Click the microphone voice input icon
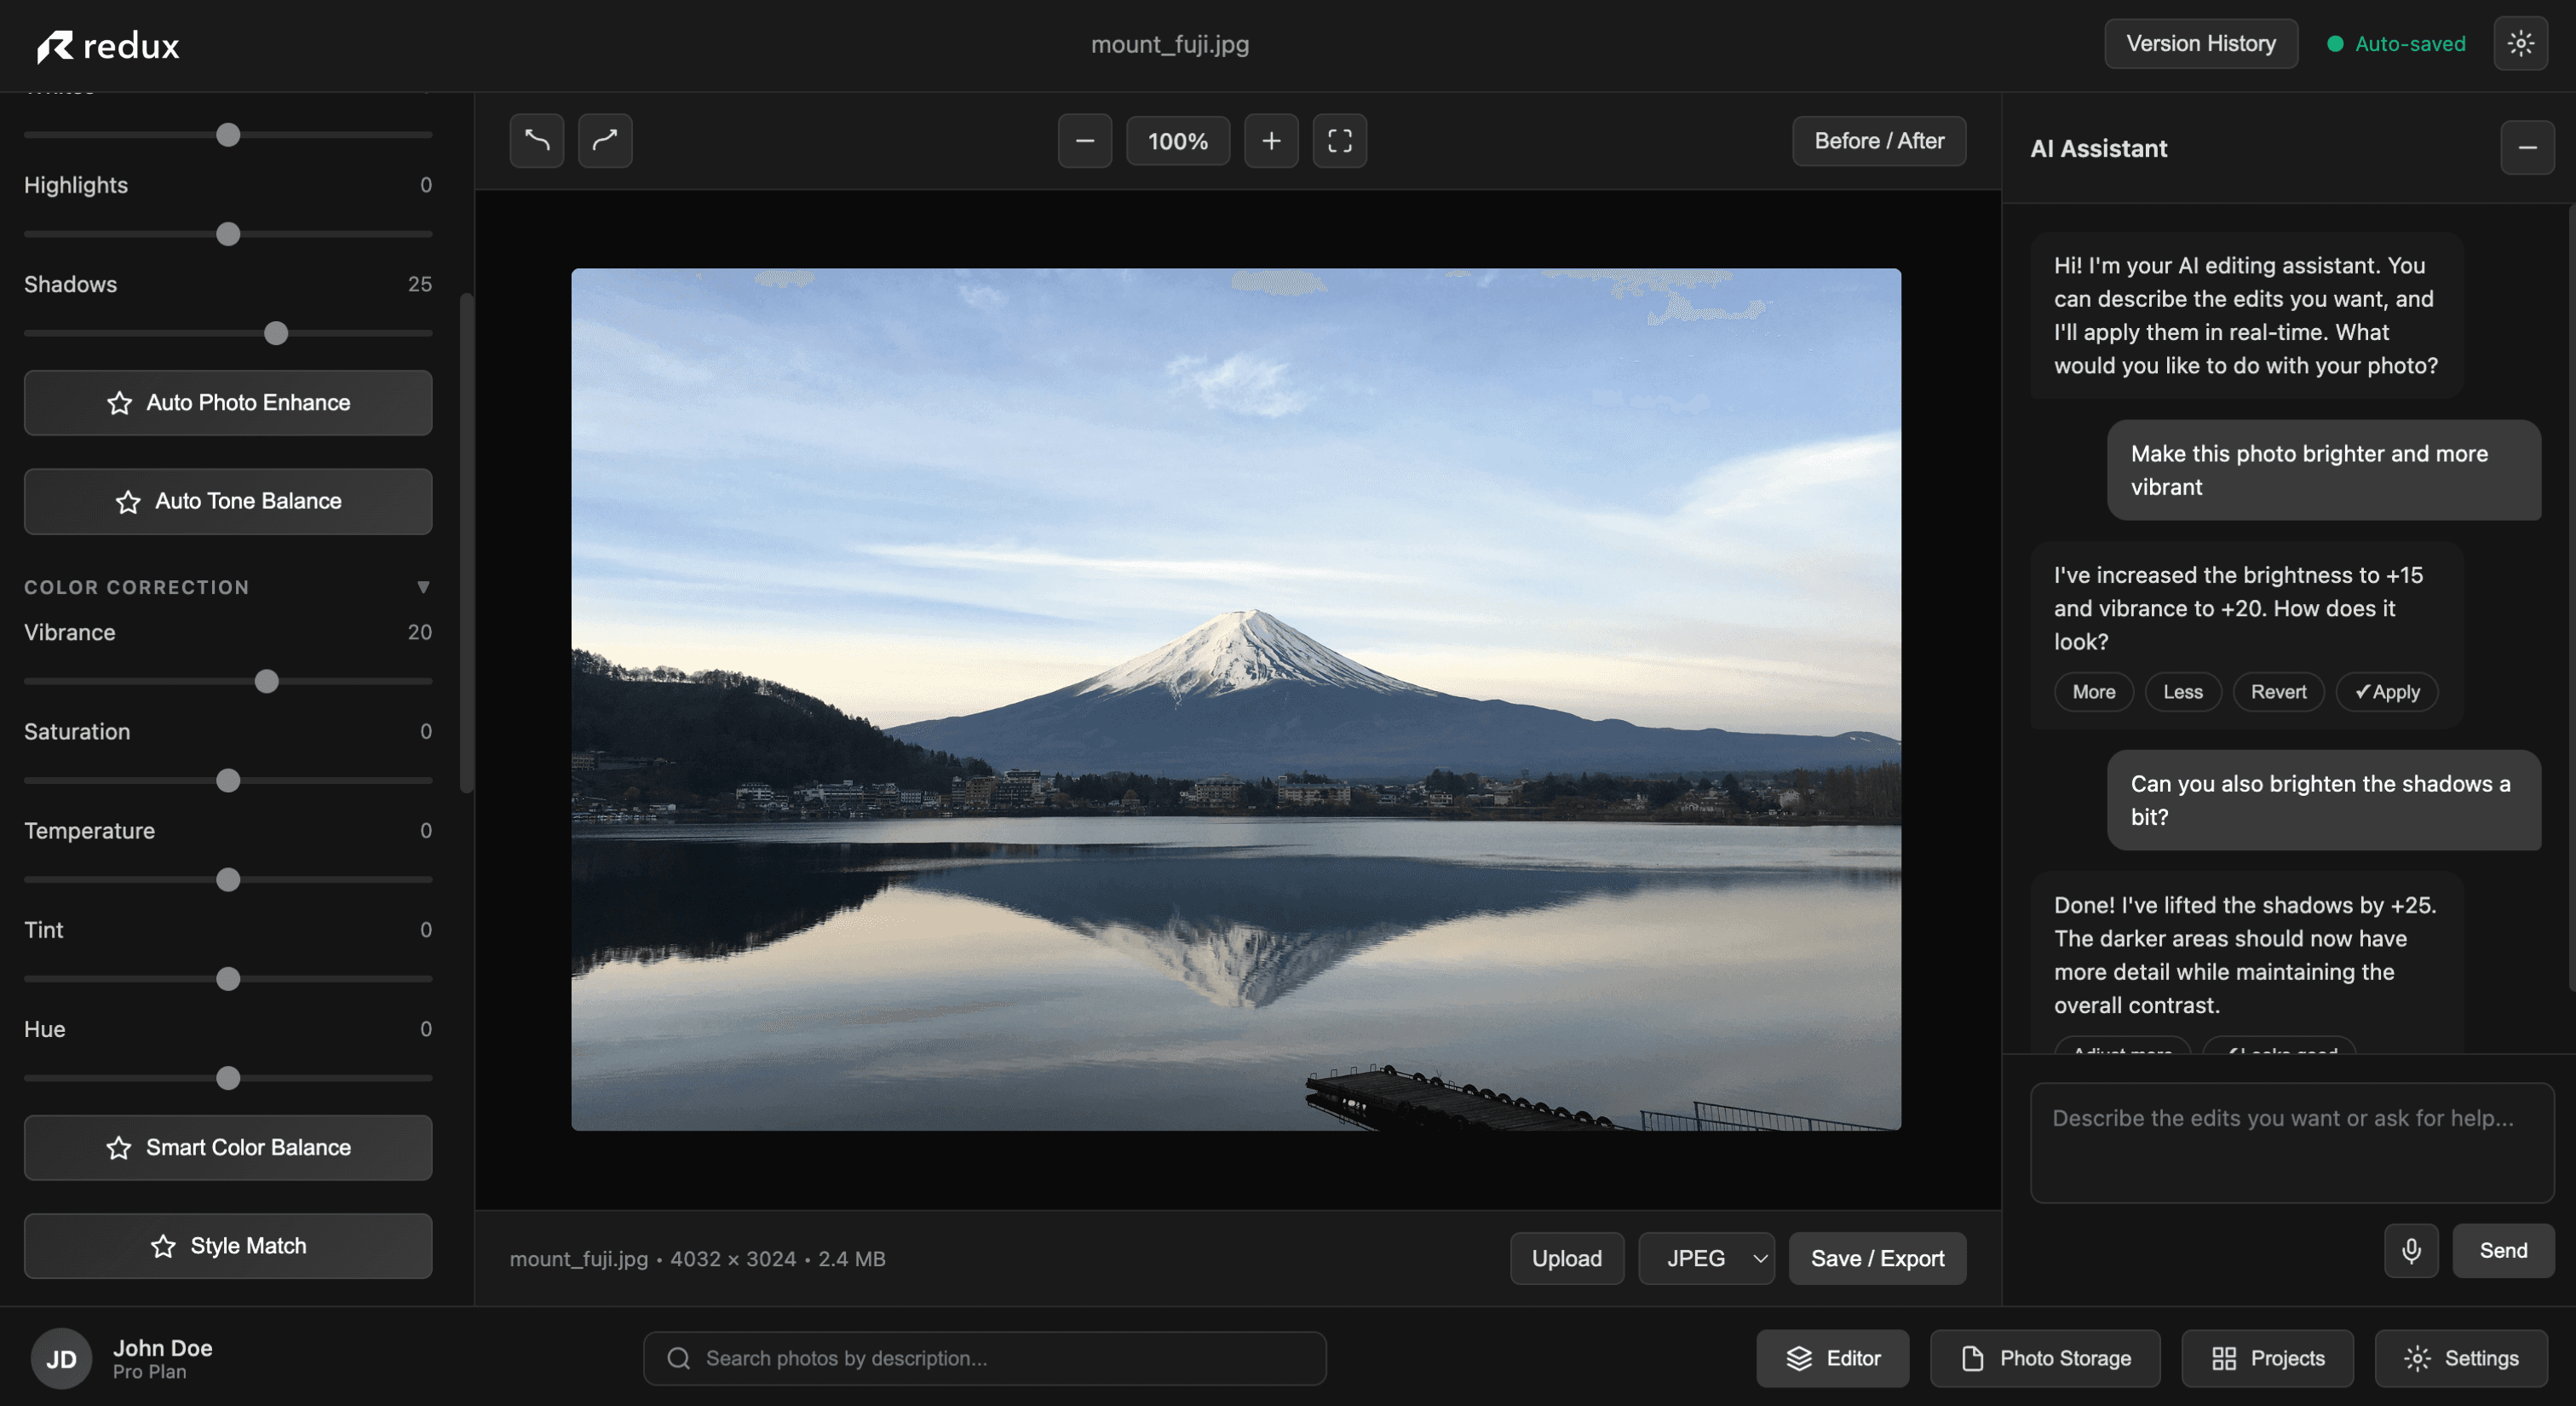 click(2411, 1250)
